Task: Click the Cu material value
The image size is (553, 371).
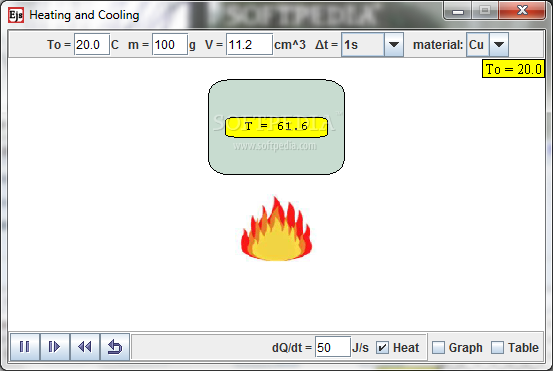Action: click(478, 45)
